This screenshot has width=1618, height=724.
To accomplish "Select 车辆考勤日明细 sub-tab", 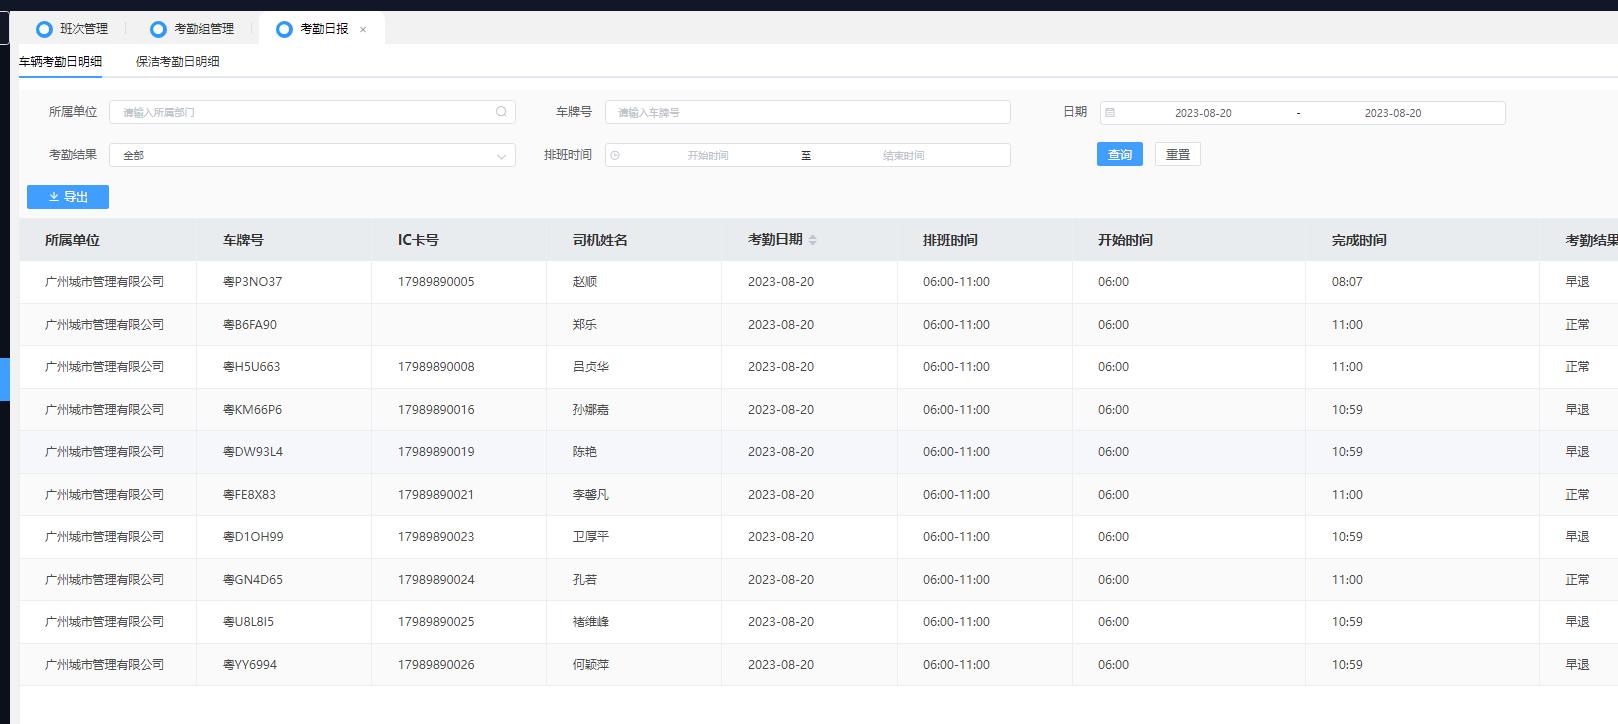I will click(x=60, y=61).
